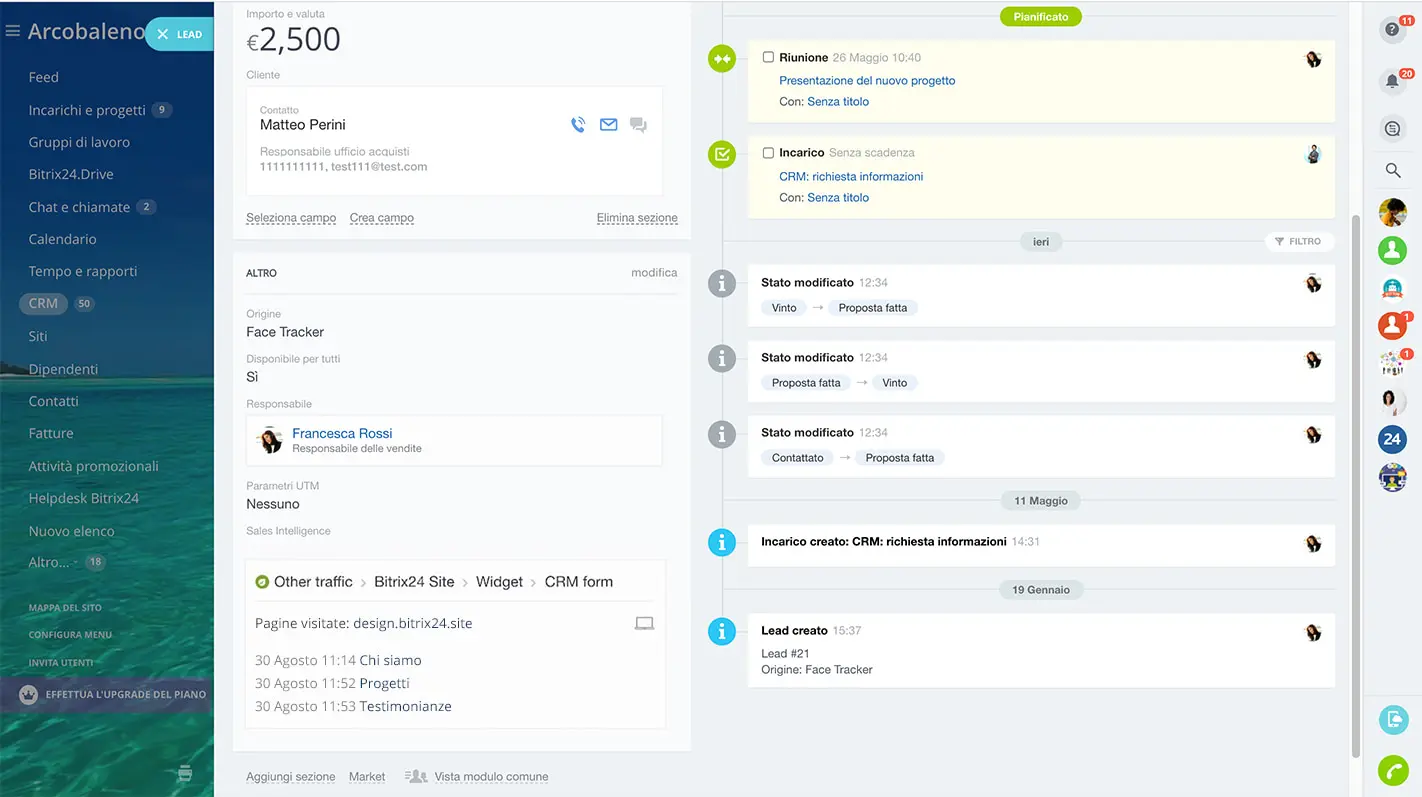Click the printer icon at sidebar bottom
Image resolution: width=1422 pixels, height=797 pixels.
[x=184, y=772]
